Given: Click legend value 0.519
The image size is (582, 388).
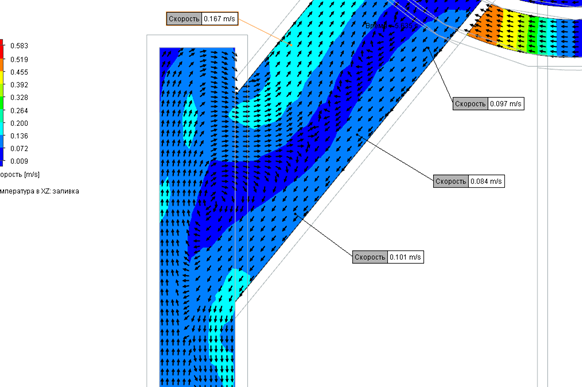Looking at the screenshot, I should tap(19, 59).
